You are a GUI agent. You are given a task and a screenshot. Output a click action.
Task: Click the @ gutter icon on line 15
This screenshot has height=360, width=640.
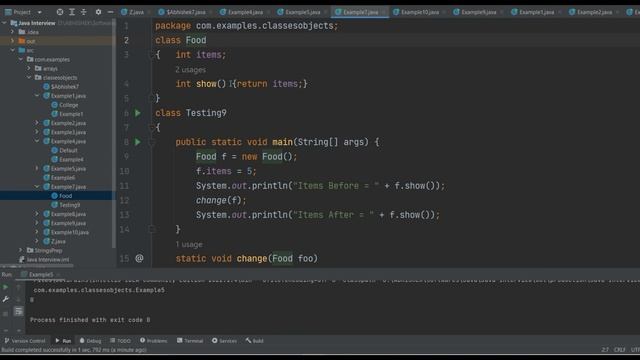[x=139, y=258]
